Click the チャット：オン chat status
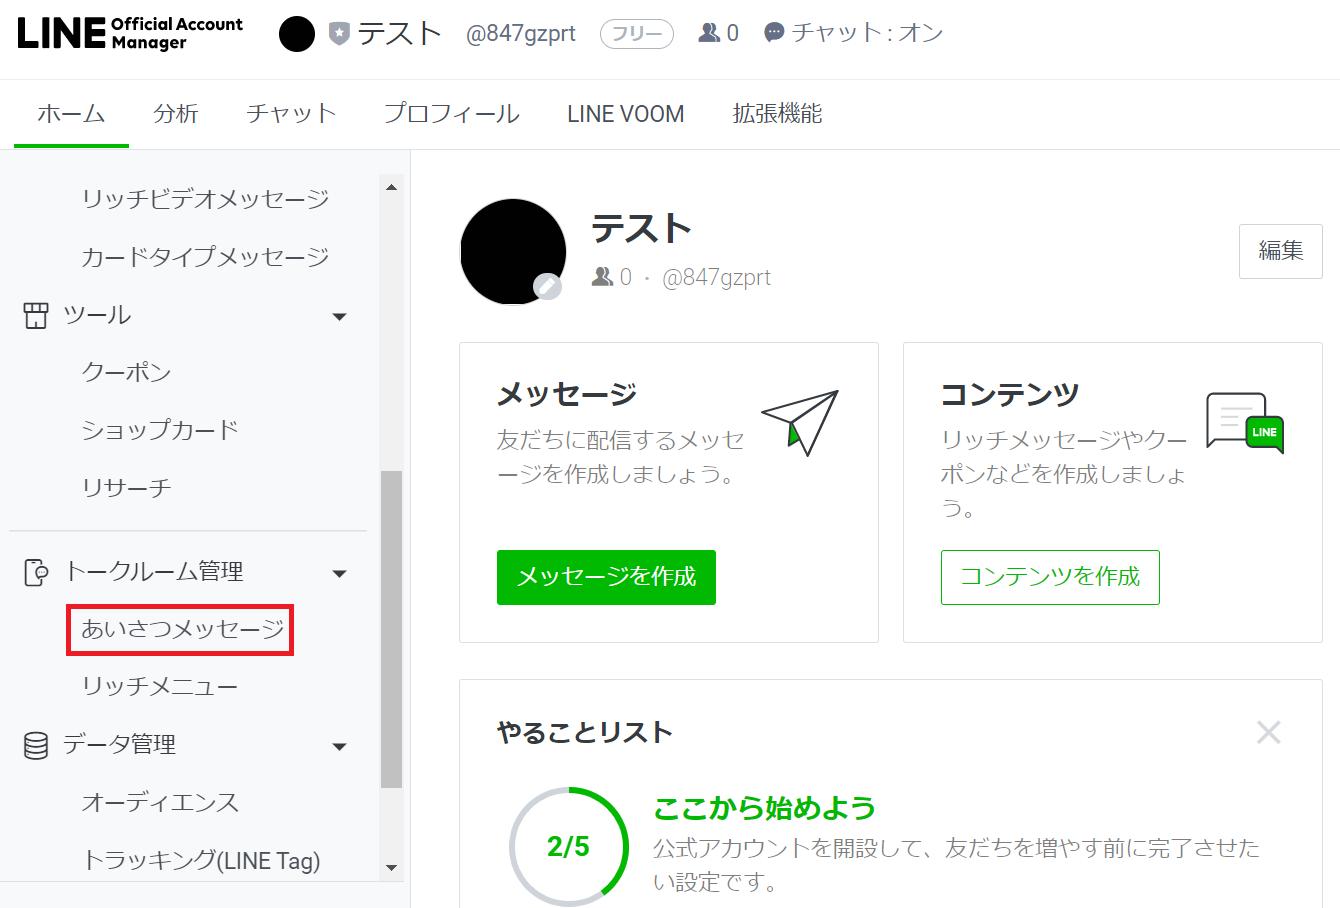Image resolution: width=1340 pixels, height=908 pixels. point(853,33)
